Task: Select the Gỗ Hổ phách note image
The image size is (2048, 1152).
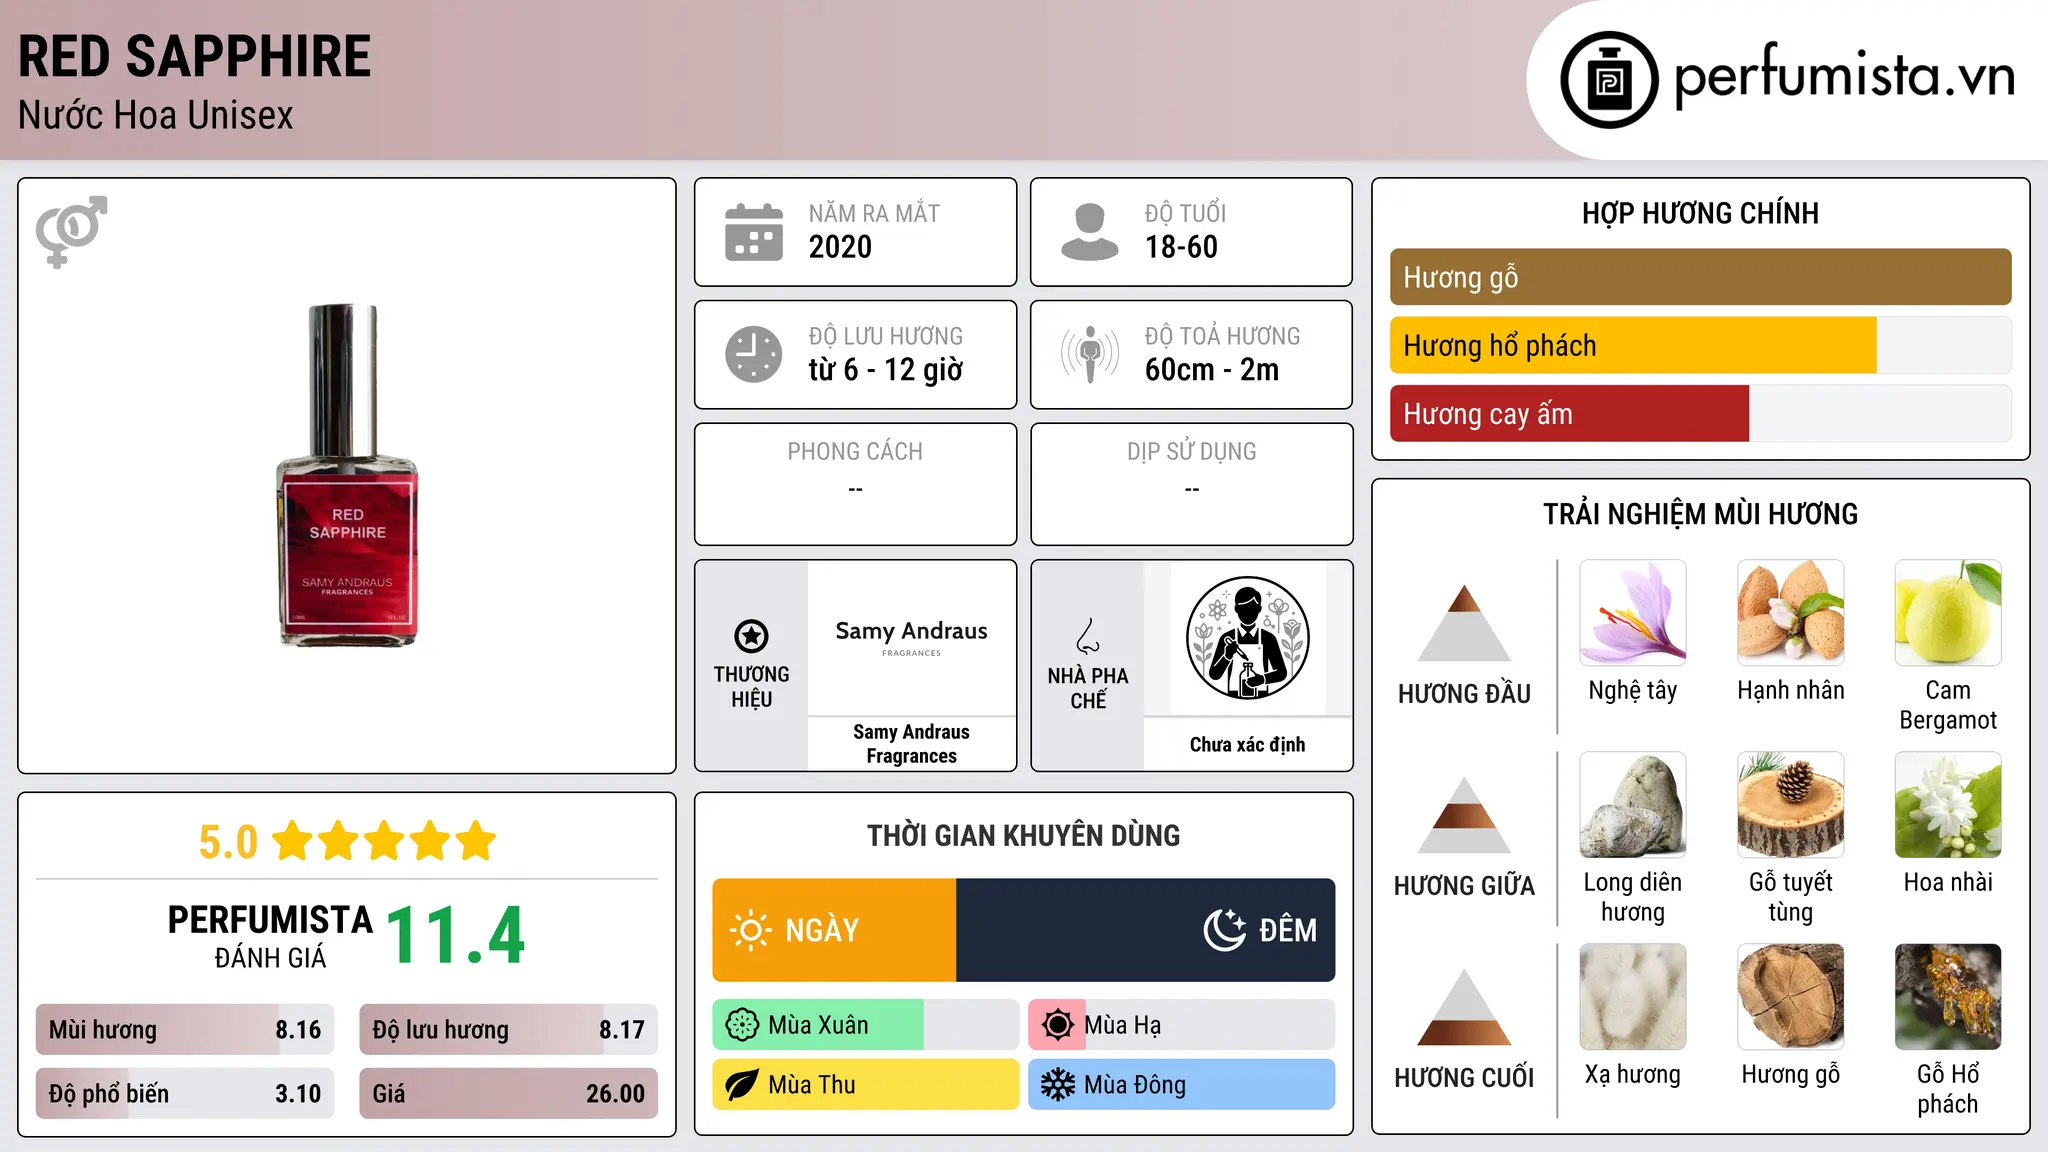Action: [x=1948, y=996]
